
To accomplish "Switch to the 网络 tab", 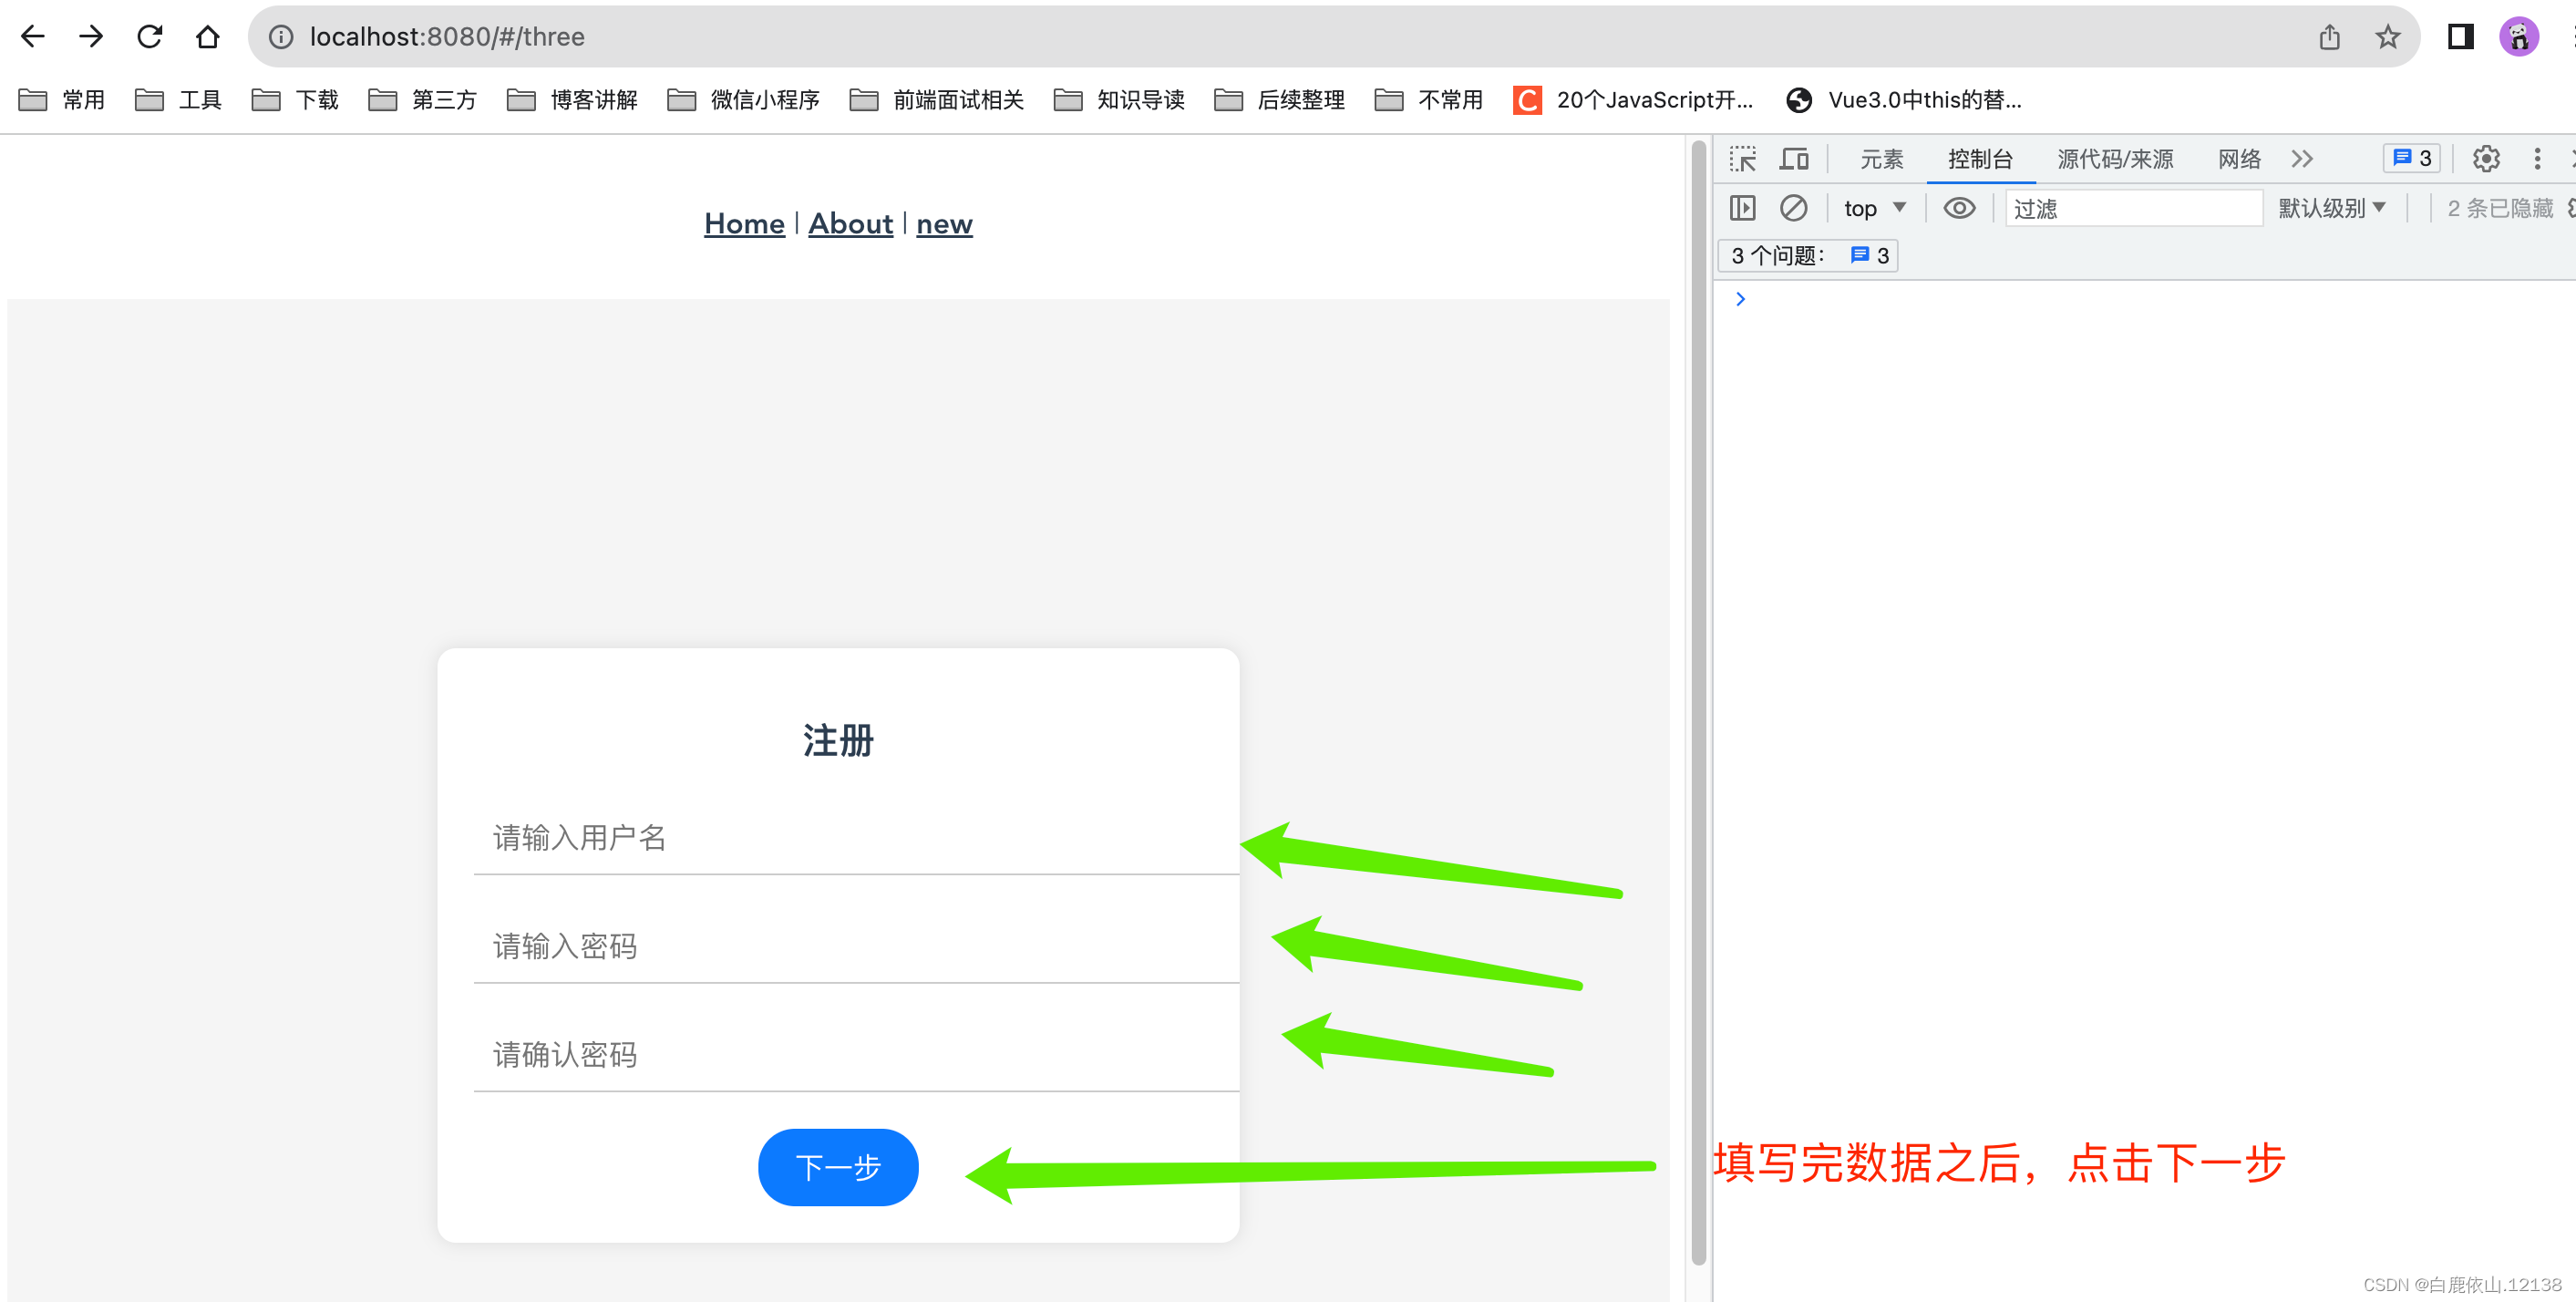I will (2238, 159).
